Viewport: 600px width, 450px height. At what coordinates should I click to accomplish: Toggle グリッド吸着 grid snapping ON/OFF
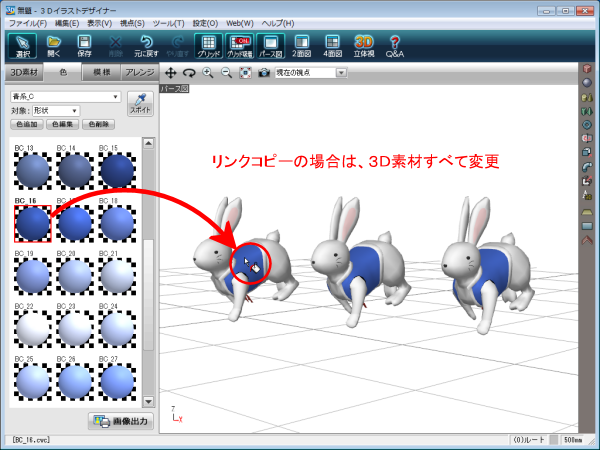click(x=239, y=47)
